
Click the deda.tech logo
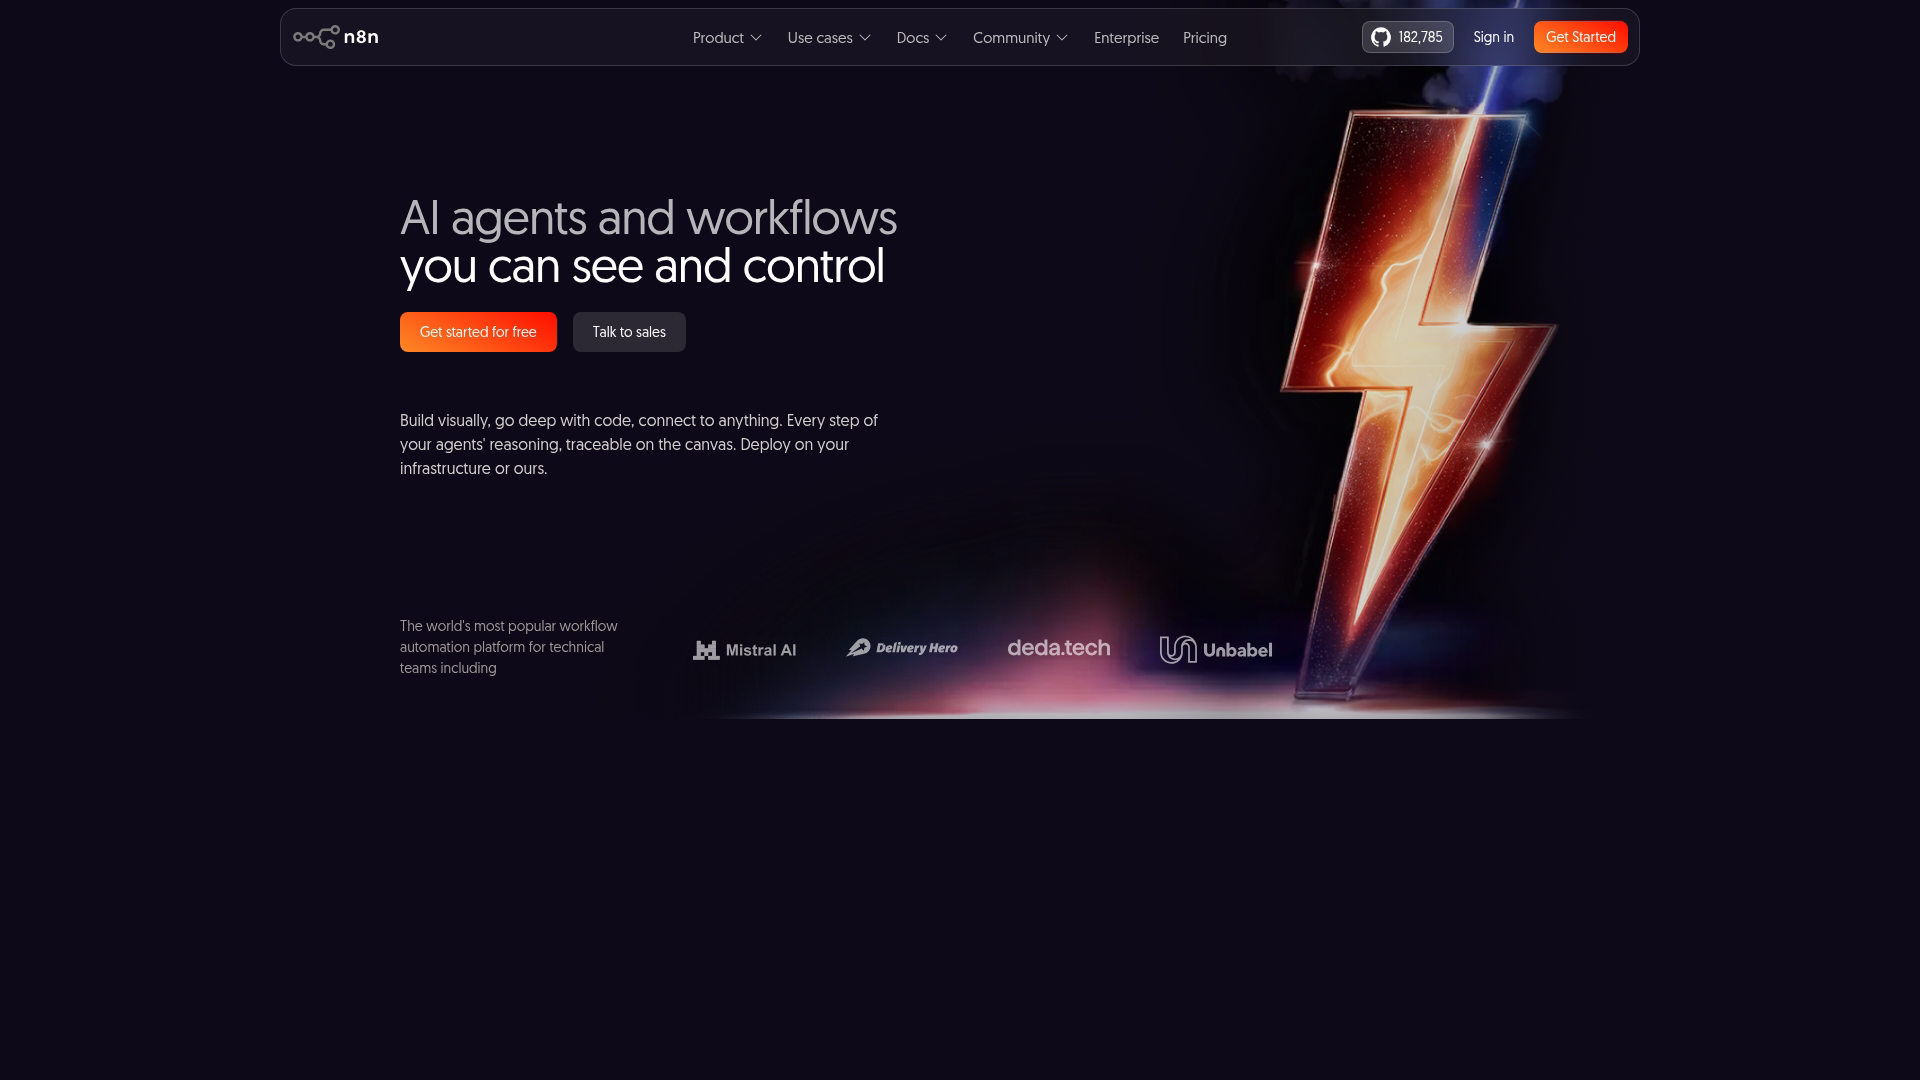pyautogui.click(x=1058, y=648)
